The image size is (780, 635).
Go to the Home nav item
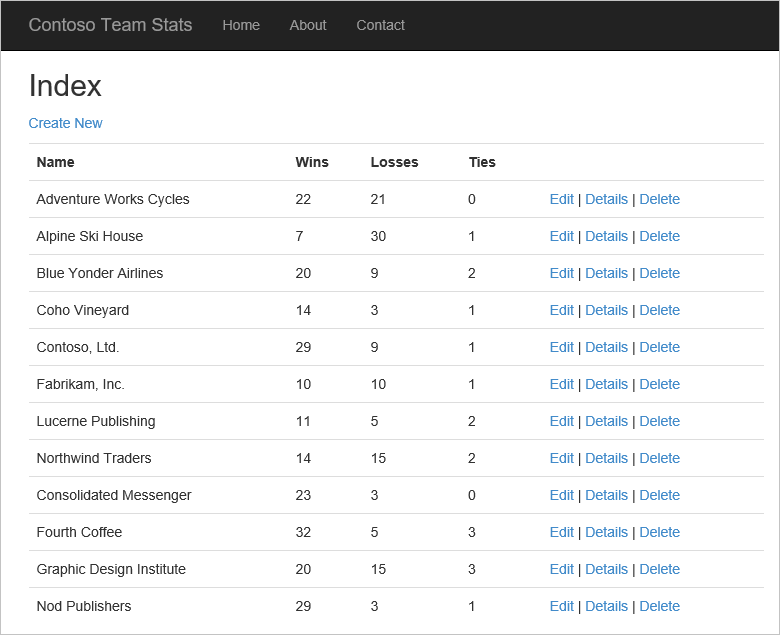click(241, 25)
